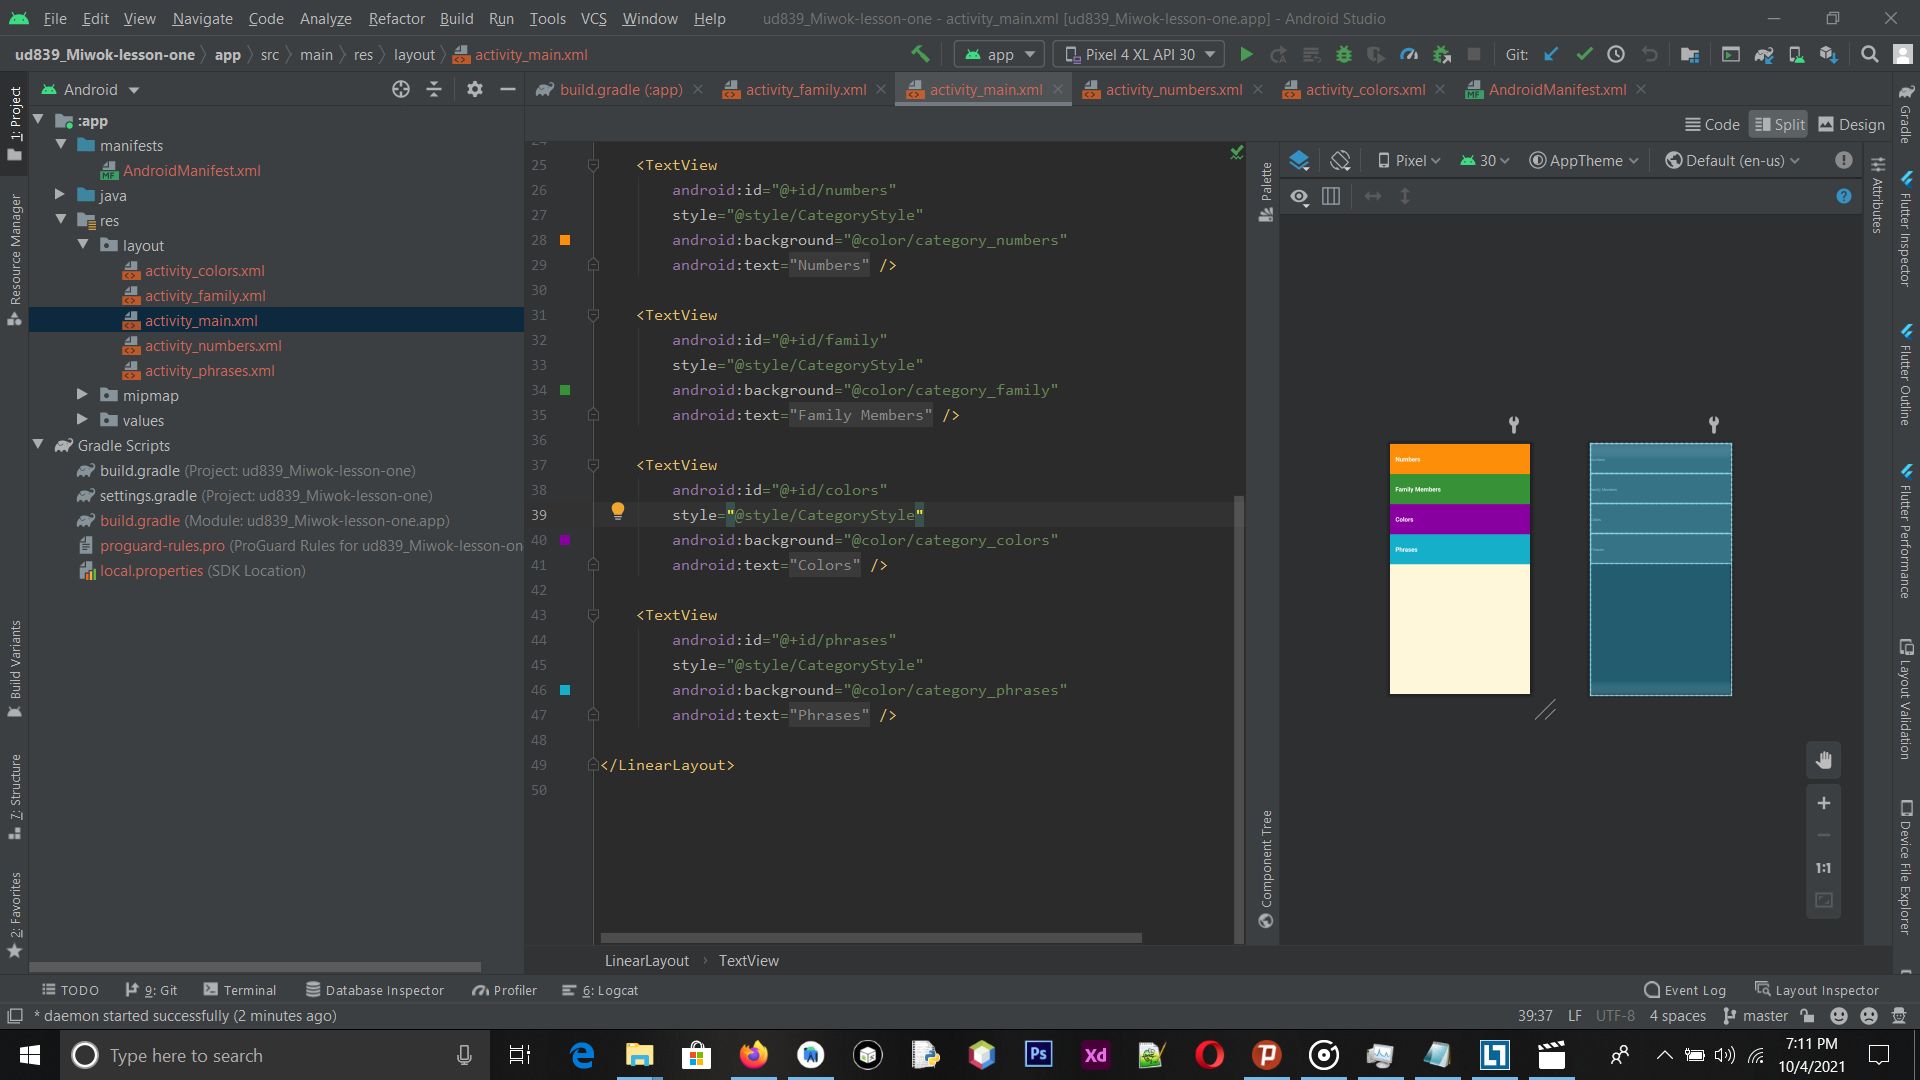Collapse the layout folder in the project tree
Screen dimensions: 1920x1080
click(x=83, y=245)
